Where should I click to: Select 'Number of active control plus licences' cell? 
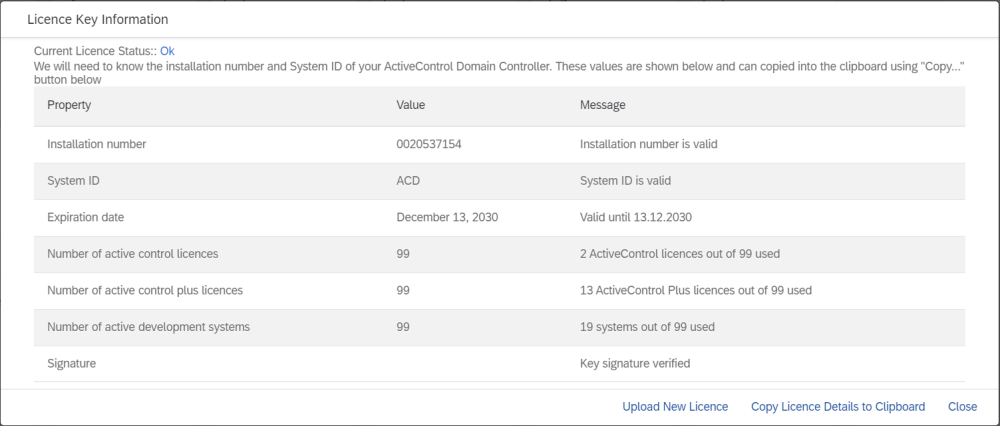click(x=145, y=290)
